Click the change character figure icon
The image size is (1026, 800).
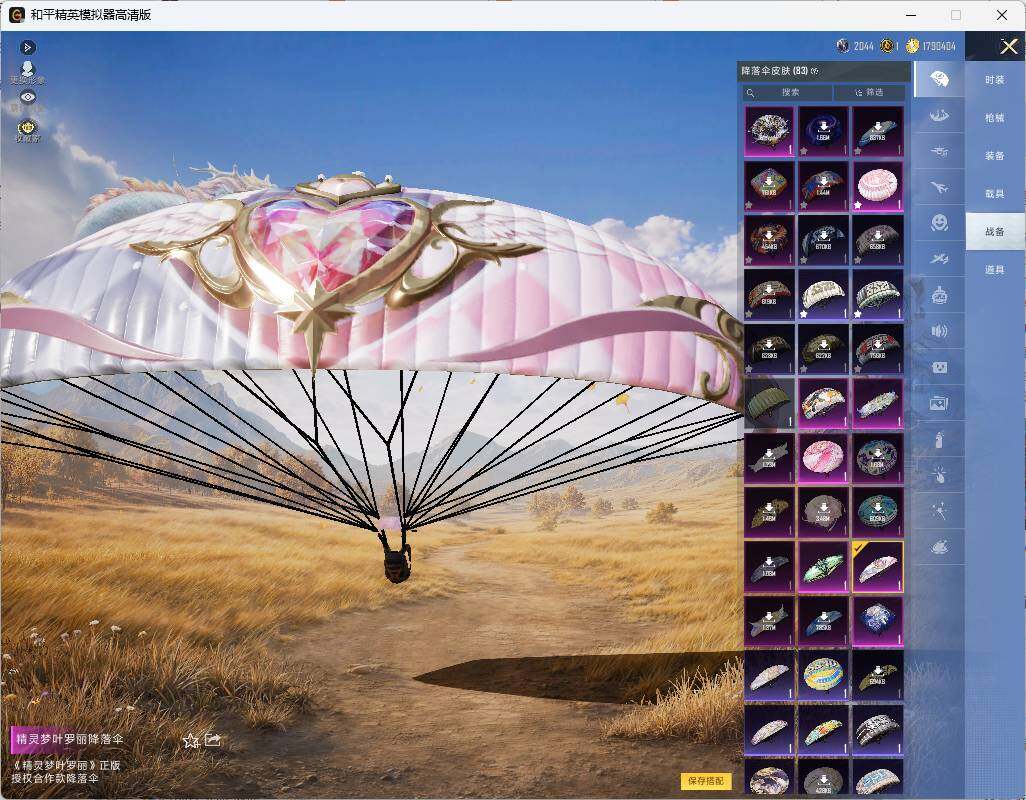(27, 72)
